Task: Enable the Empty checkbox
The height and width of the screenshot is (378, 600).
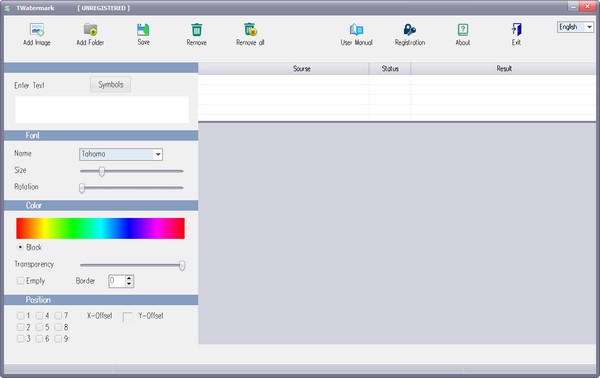Action: (20, 281)
